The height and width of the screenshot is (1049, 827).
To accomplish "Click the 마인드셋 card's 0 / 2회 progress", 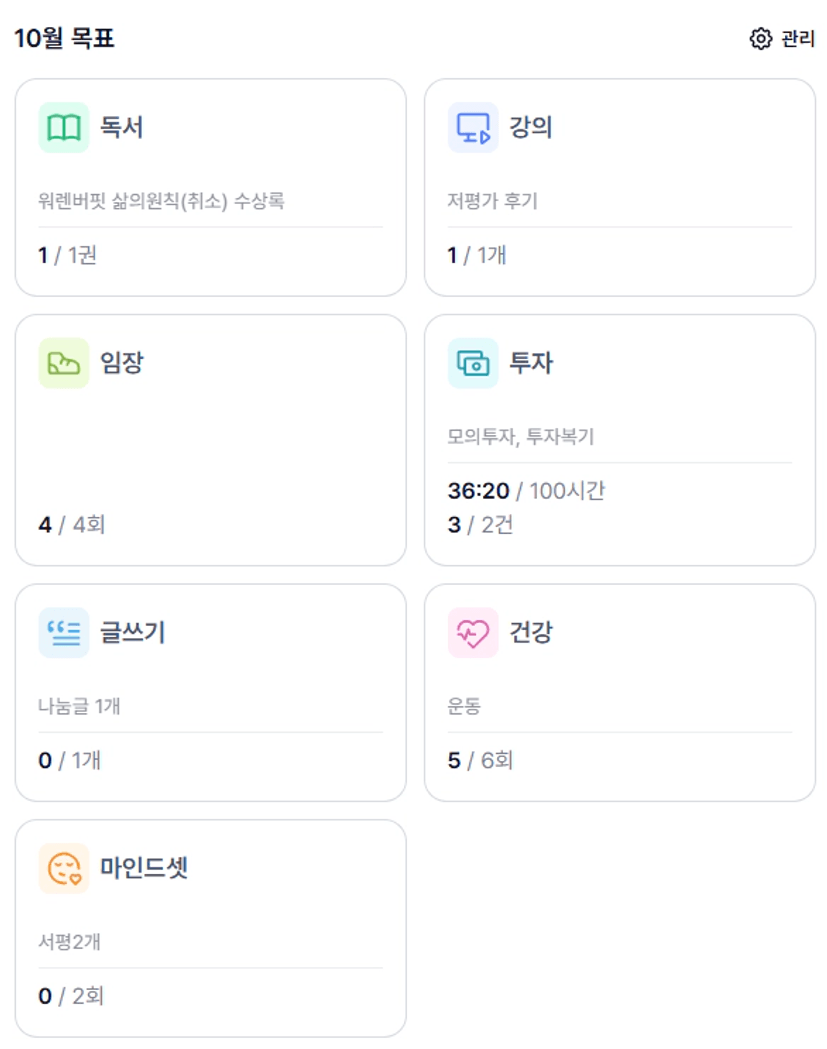I will point(71,996).
